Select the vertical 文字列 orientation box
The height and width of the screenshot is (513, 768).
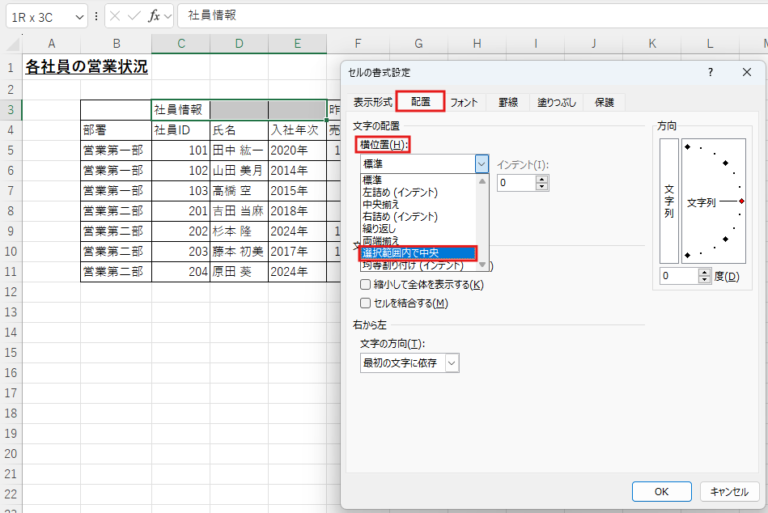click(669, 201)
